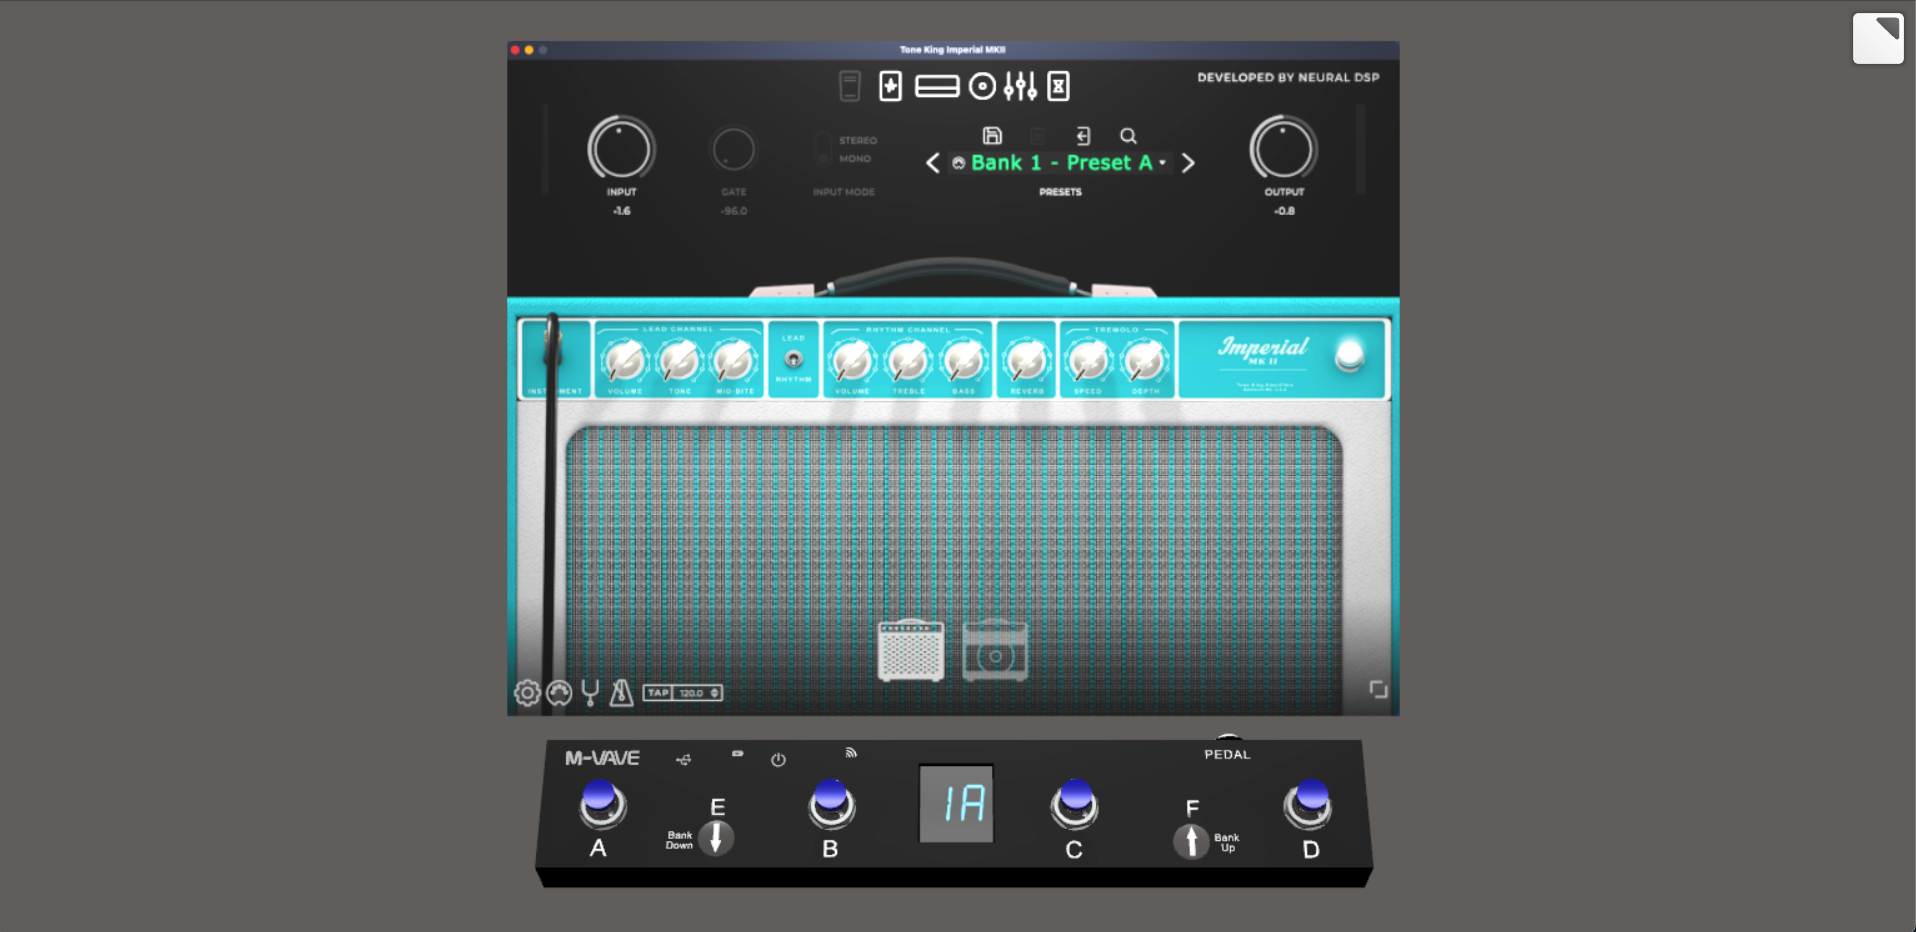Toggle the amp power jewel light
The height and width of the screenshot is (932, 1916).
pyautogui.click(x=1349, y=355)
